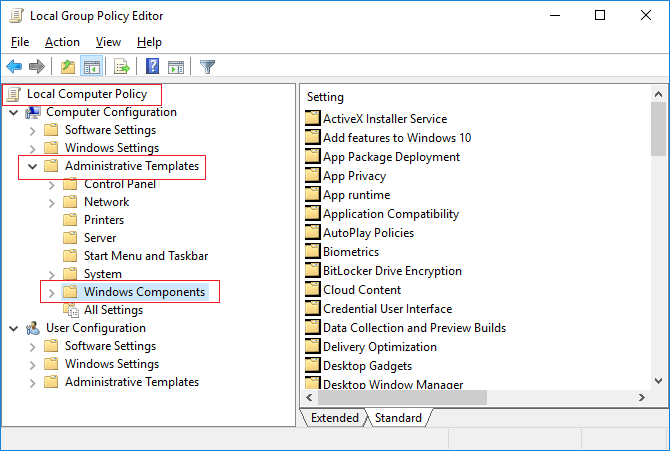Click the Up One Level folder icon

tap(67, 67)
